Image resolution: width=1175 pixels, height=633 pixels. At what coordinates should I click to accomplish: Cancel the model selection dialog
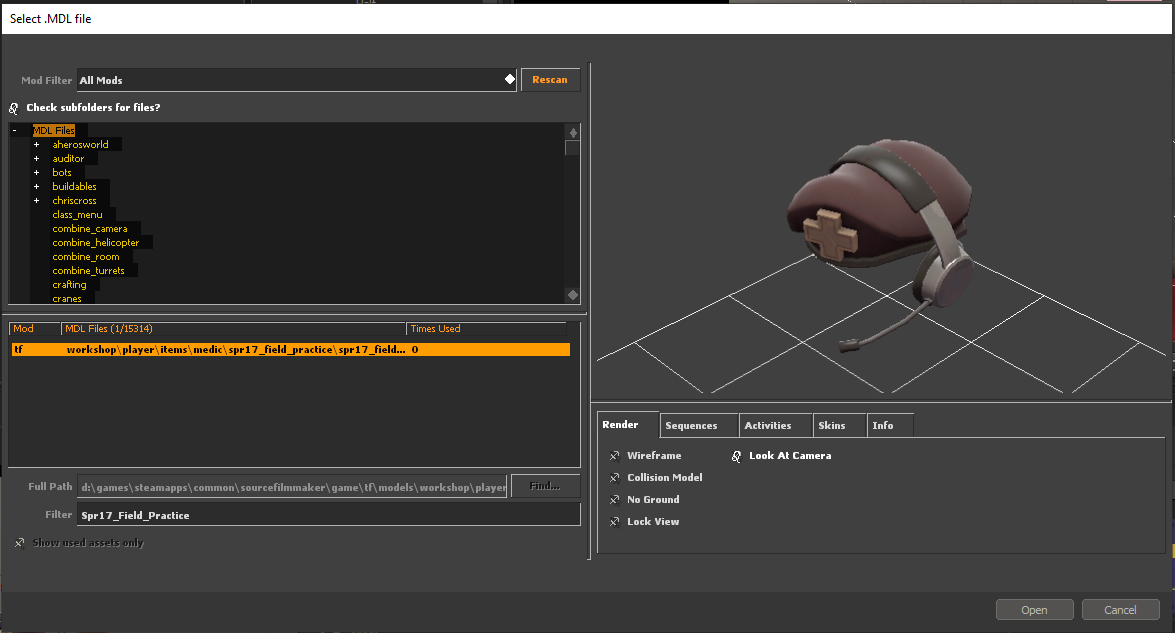tap(1120, 610)
